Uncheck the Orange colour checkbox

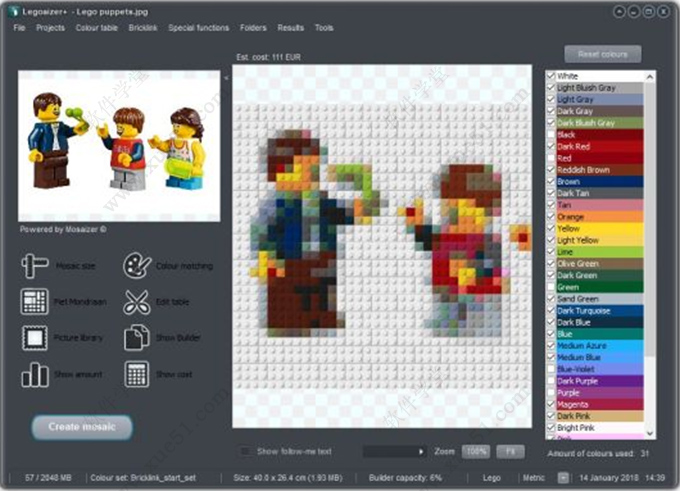[551, 216]
